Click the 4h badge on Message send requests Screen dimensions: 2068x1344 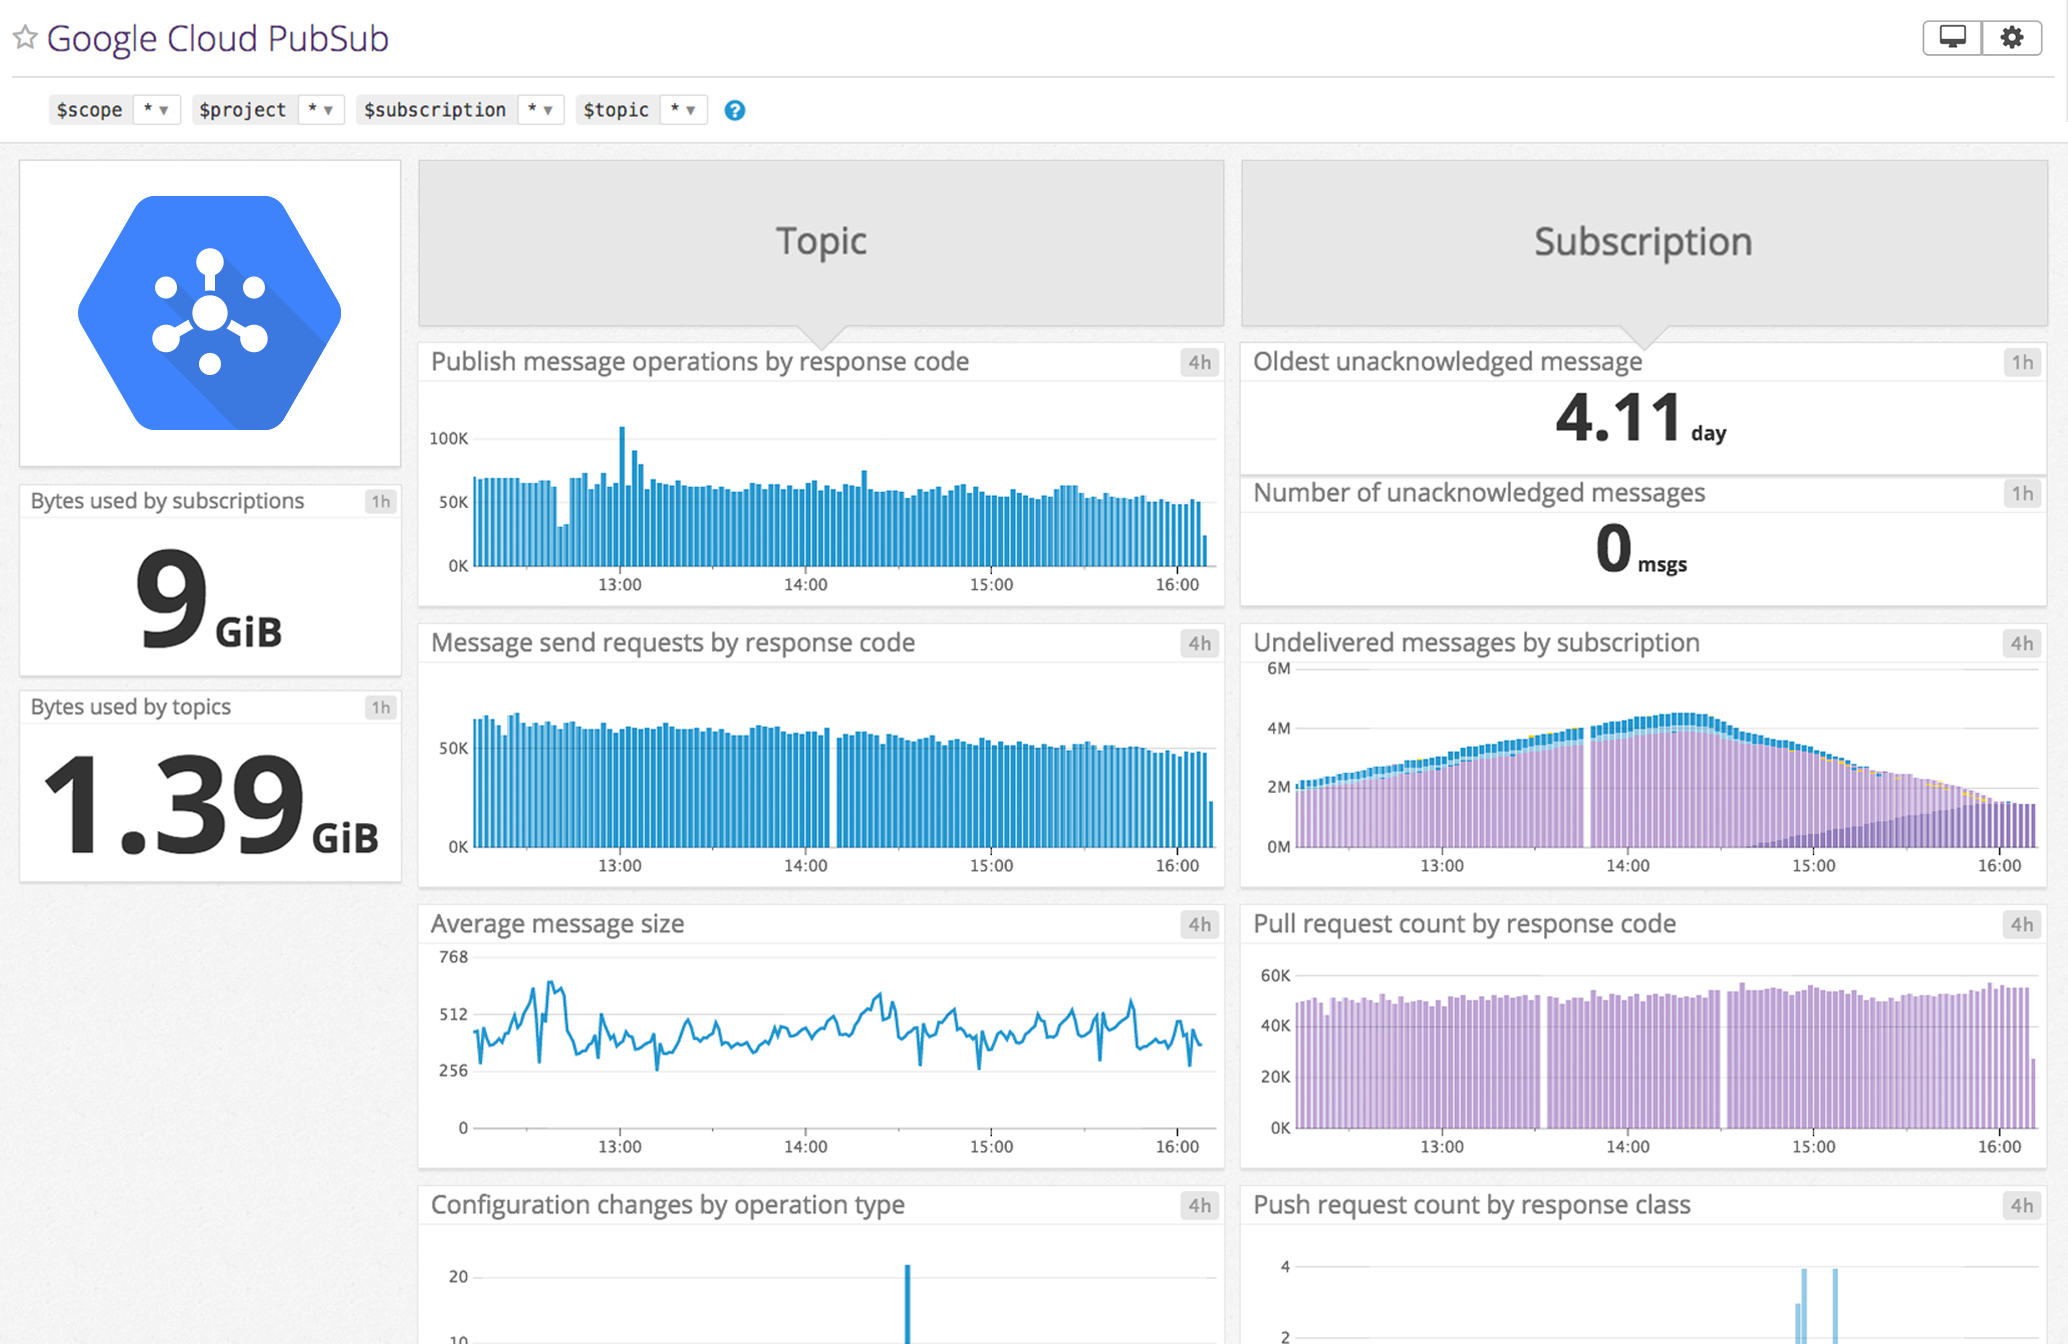1200,643
